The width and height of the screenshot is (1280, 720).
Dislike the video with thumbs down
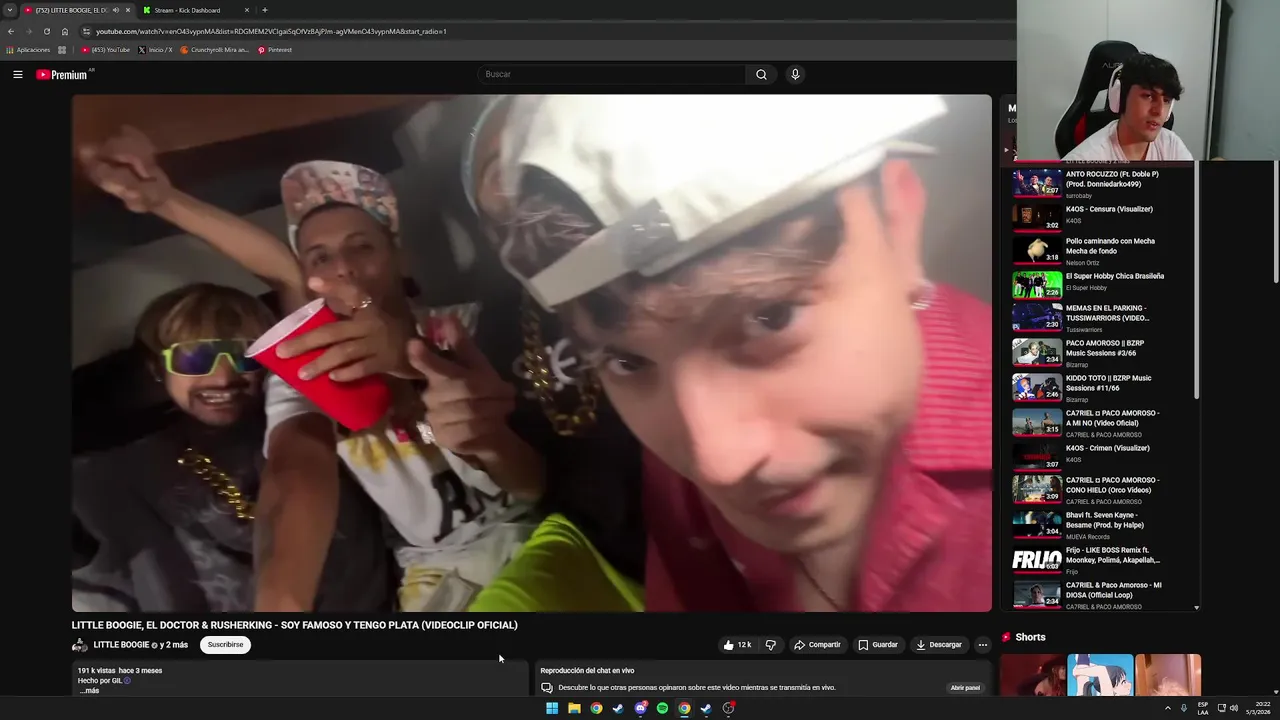pyautogui.click(x=770, y=645)
